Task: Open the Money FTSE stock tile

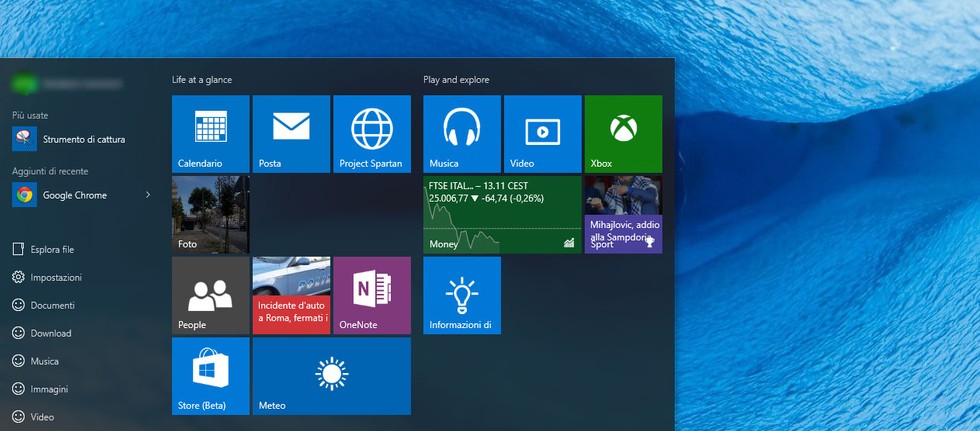Action: tap(502, 214)
